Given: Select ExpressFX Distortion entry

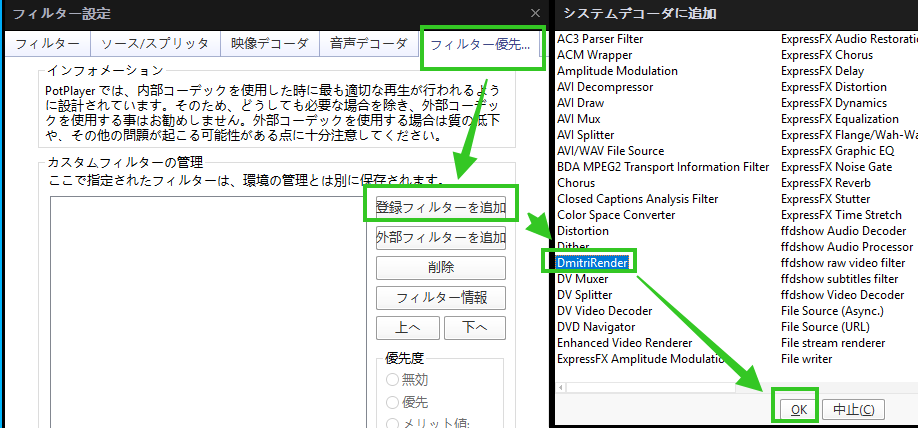Looking at the screenshot, I should tap(834, 87).
